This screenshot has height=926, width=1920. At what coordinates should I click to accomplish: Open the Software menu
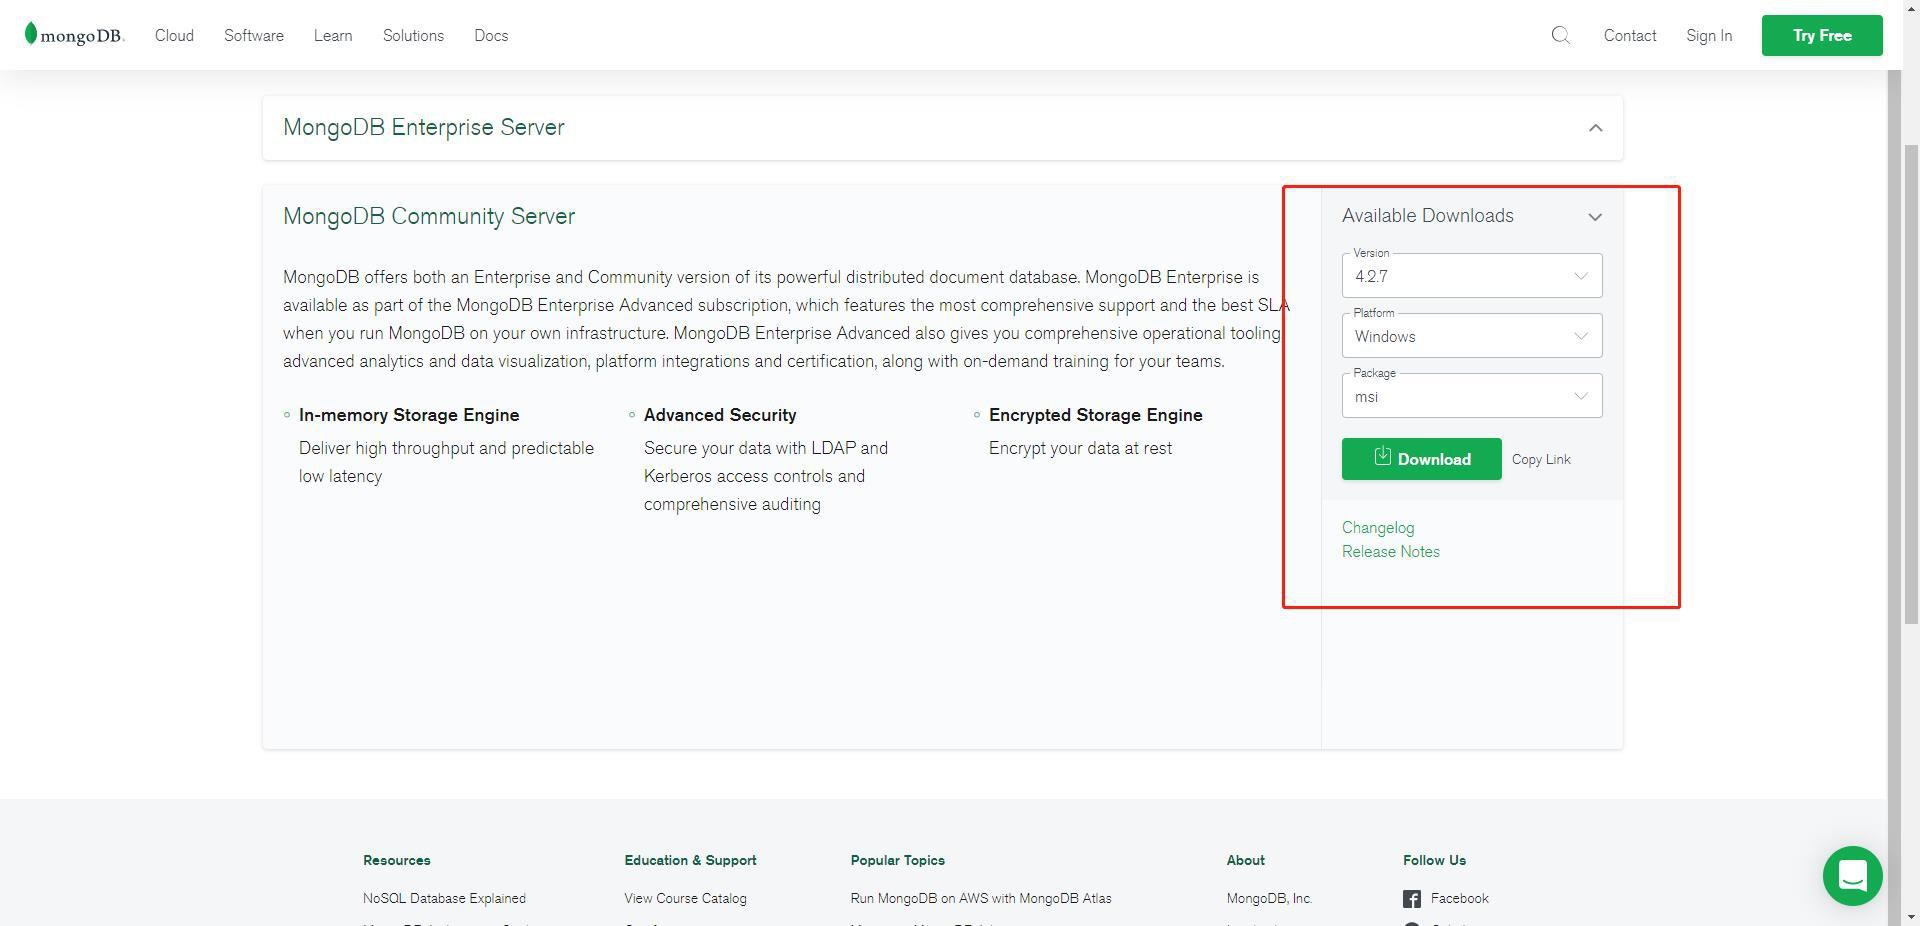pyautogui.click(x=254, y=35)
